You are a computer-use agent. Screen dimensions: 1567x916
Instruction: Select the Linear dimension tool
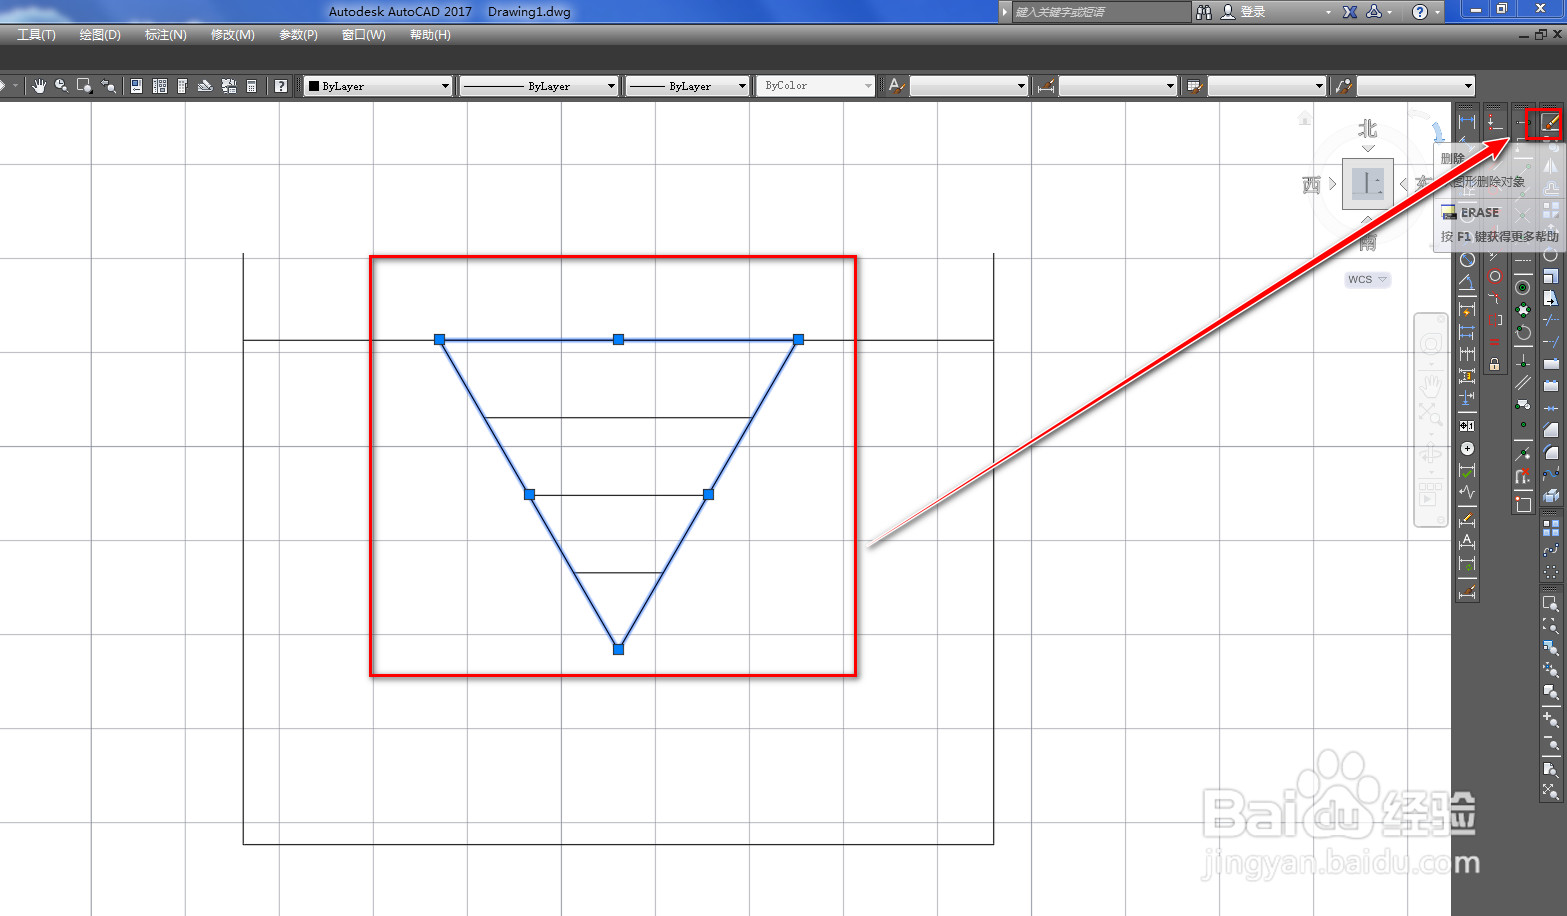tap(1467, 120)
